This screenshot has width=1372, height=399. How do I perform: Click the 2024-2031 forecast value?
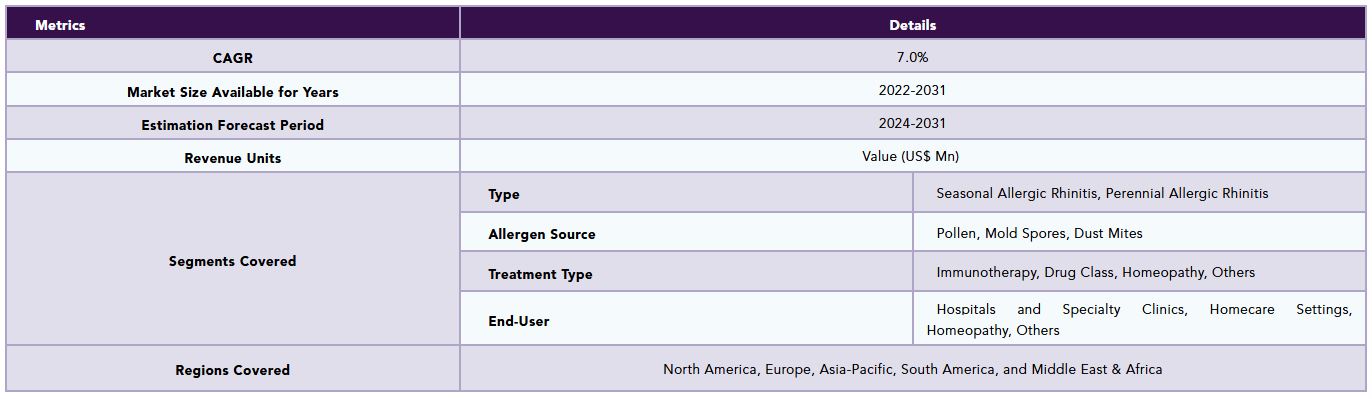(912, 124)
